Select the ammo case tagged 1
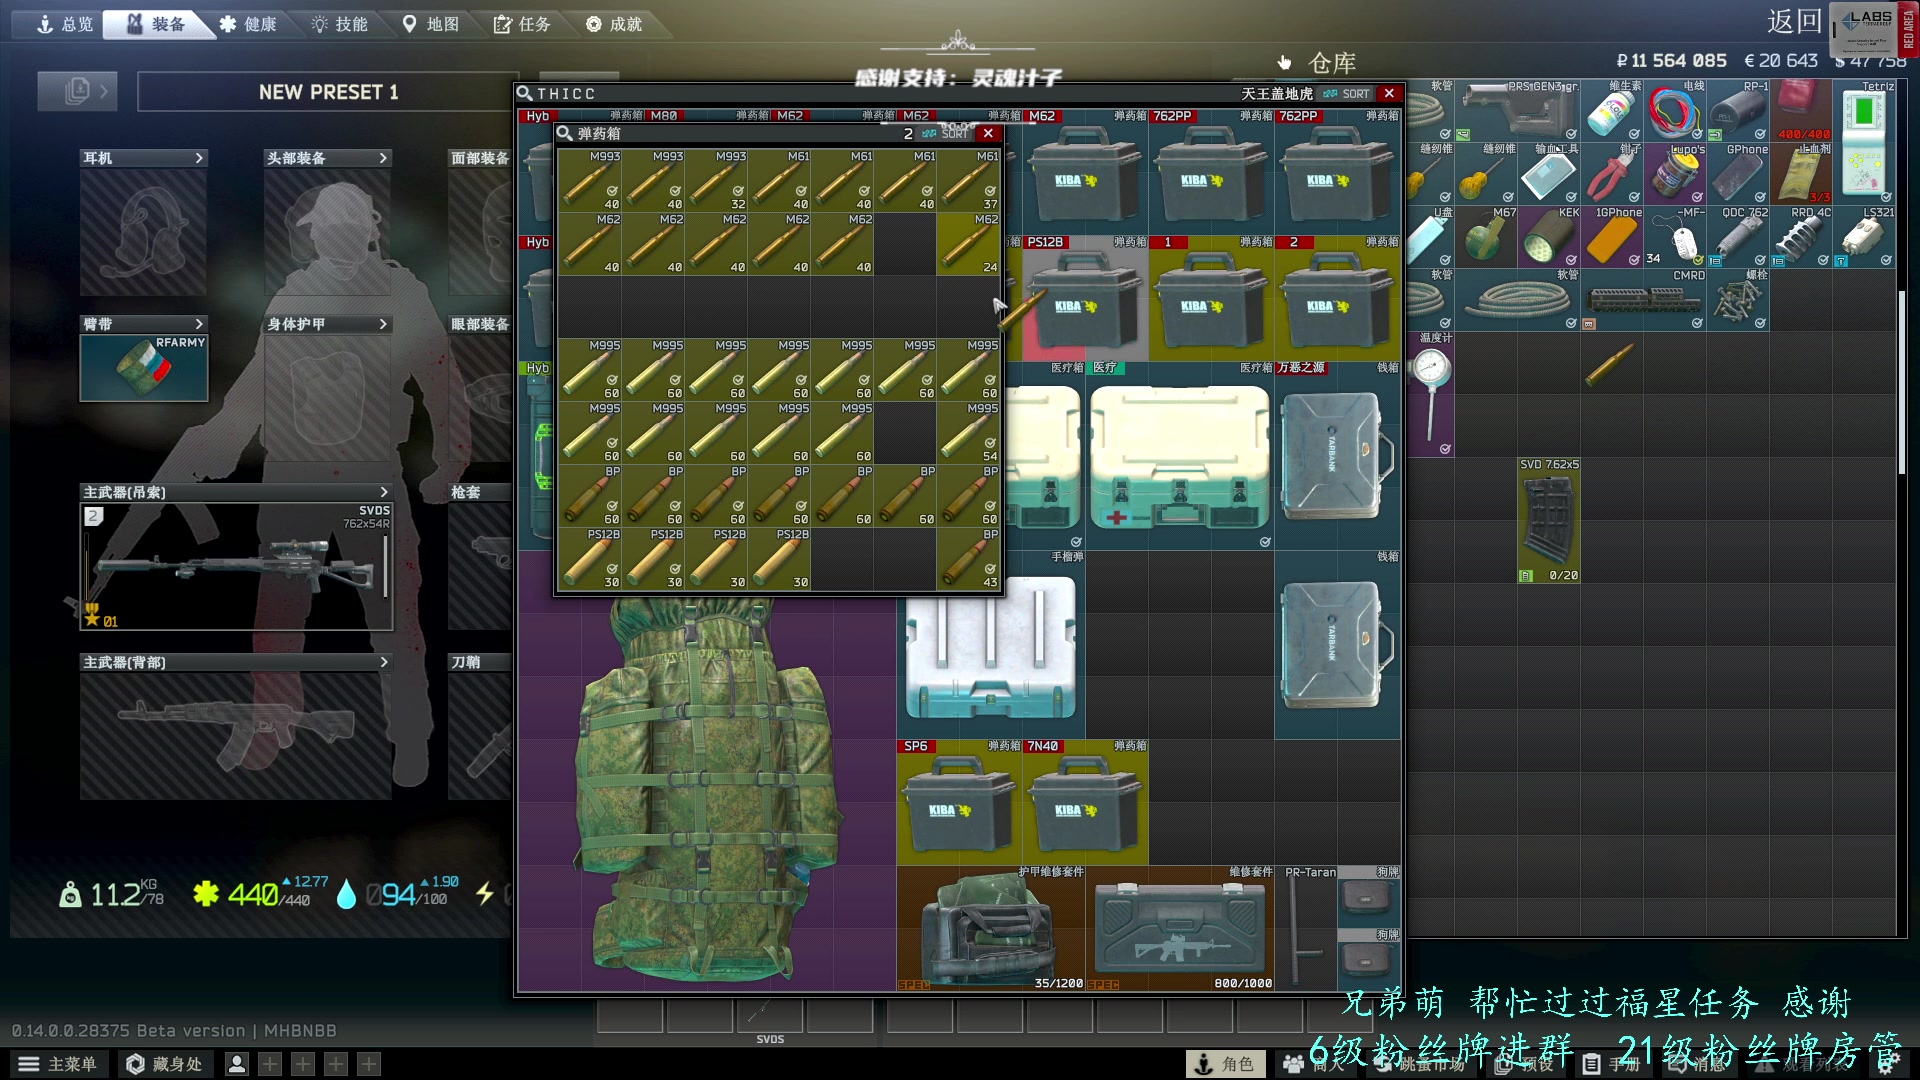Viewport: 1920px width, 1080px height. pyautogui.click(x=1212, y=298)
